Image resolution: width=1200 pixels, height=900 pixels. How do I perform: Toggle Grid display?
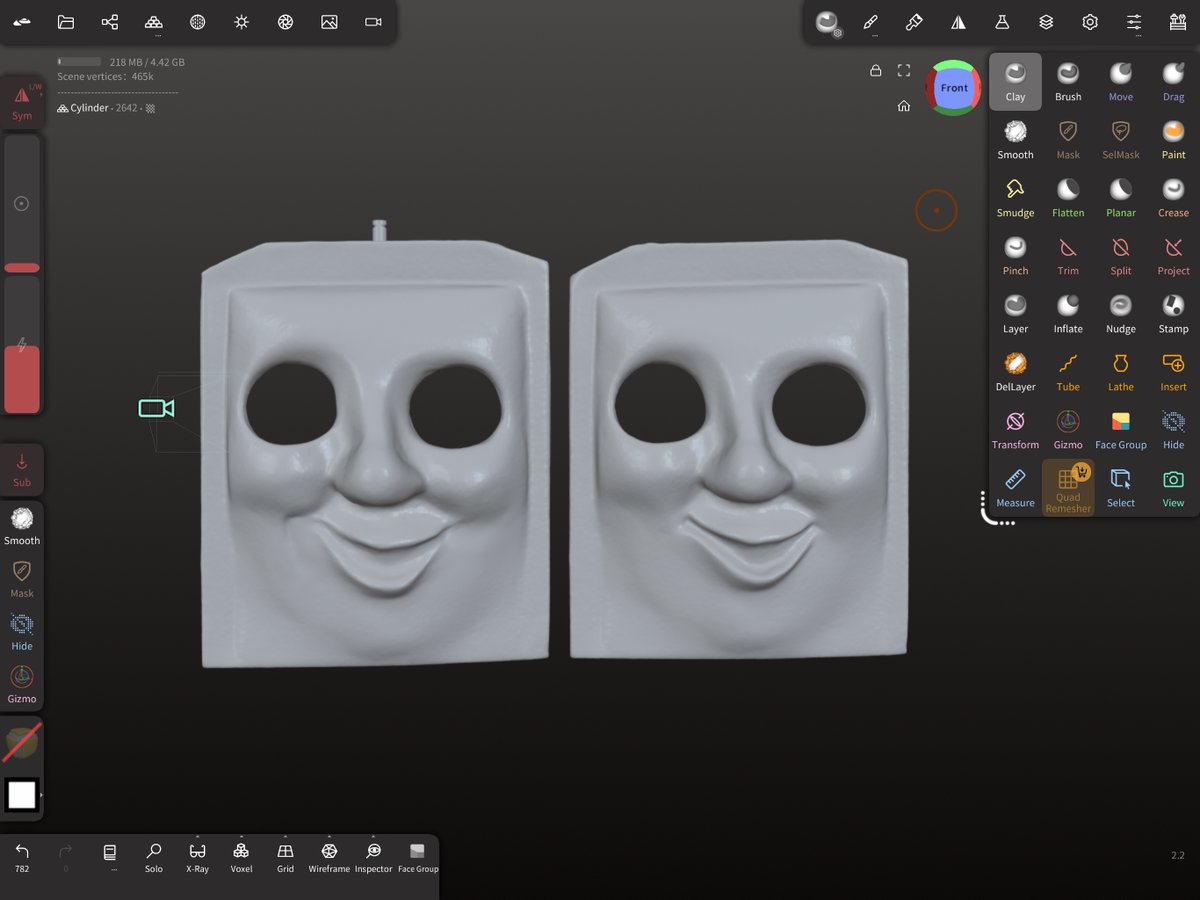[x=285, y=857]
